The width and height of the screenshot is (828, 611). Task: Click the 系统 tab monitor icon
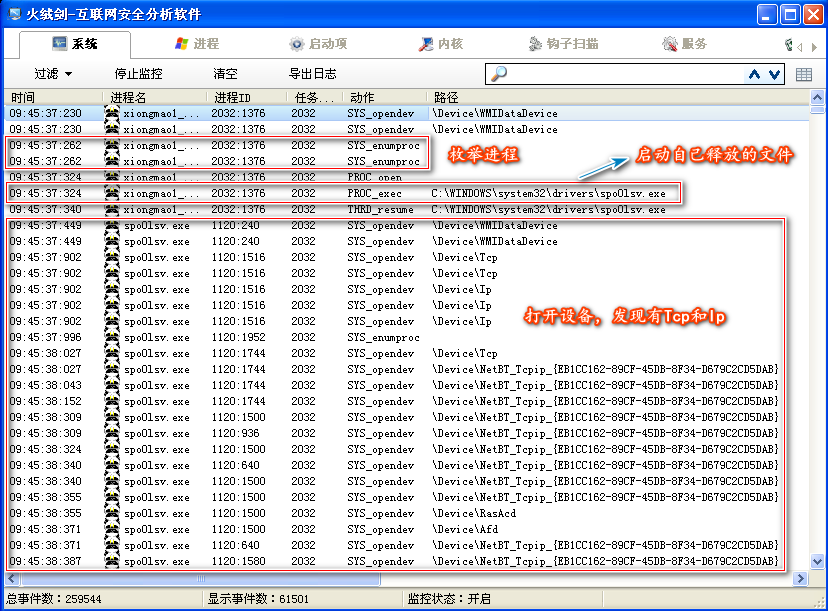pyautogui.click(x=60, y=44)
